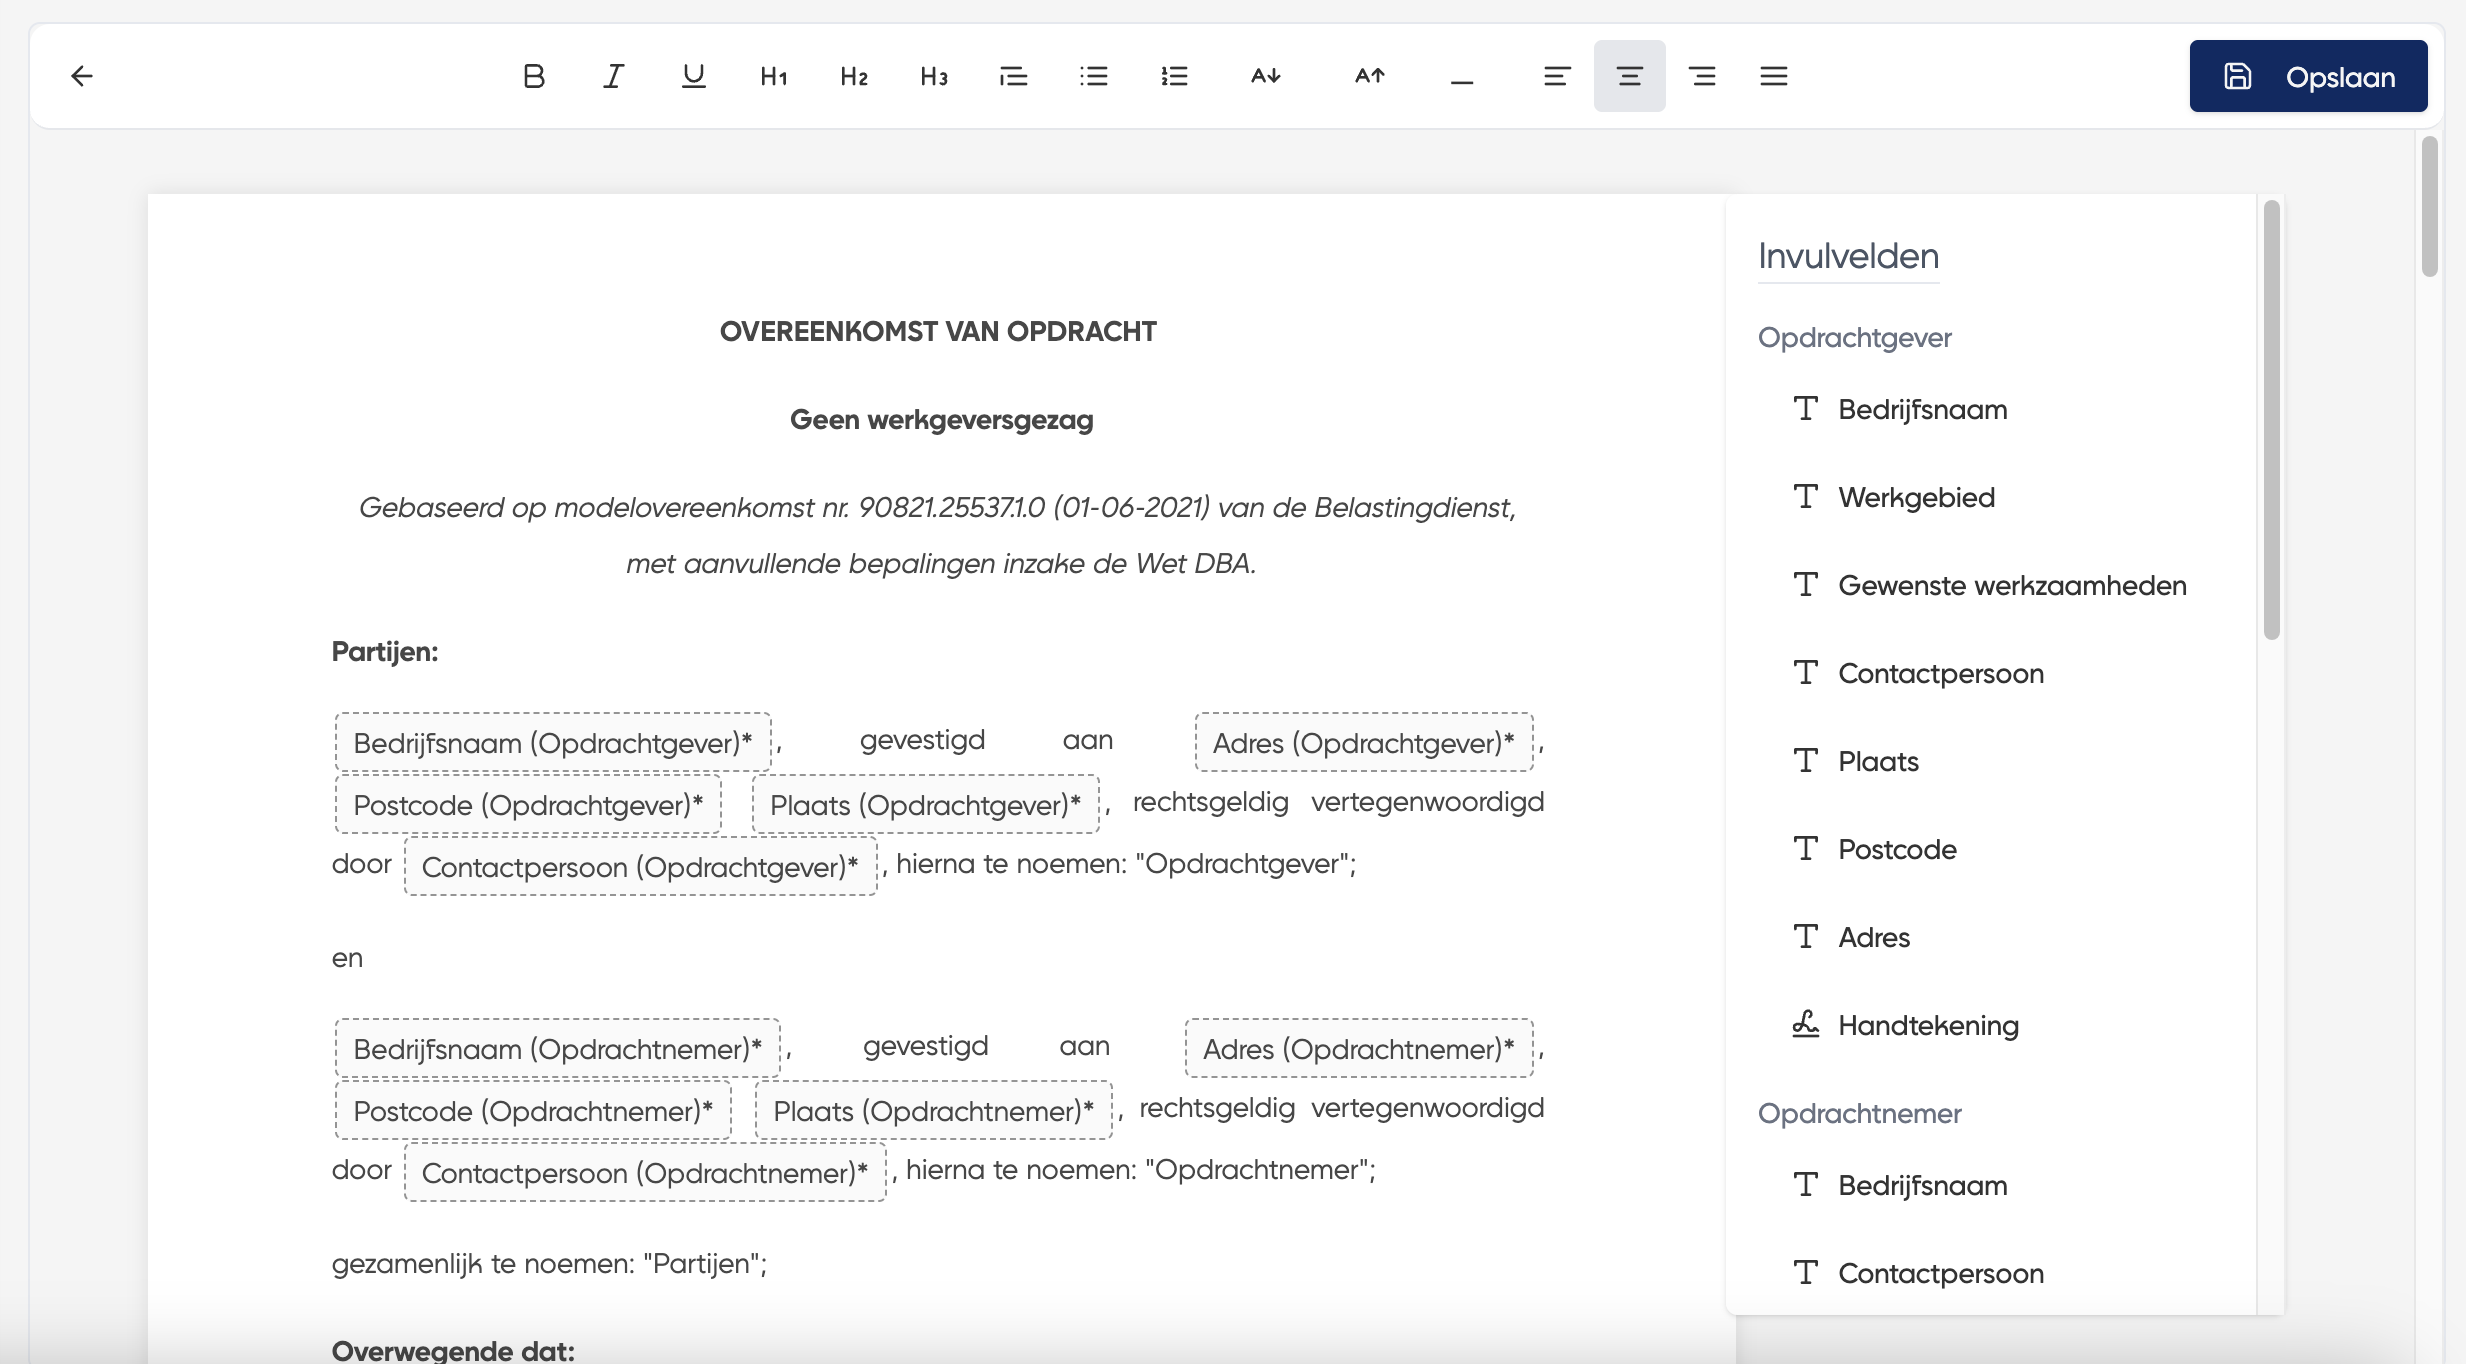The height and width of the screenshot is (1364, 2466).
Task: Insert a bulleted list
Action: (x=1094, y=76)
